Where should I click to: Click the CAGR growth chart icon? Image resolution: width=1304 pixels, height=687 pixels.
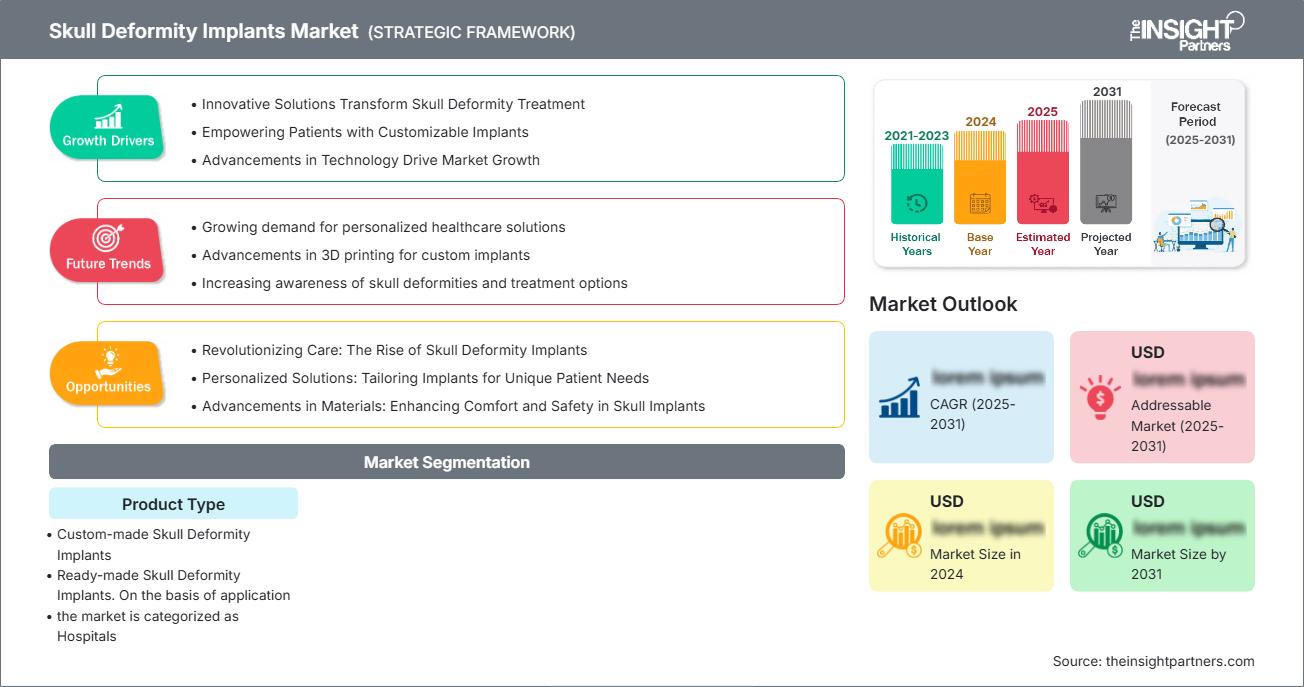click(x=899, y=397)
